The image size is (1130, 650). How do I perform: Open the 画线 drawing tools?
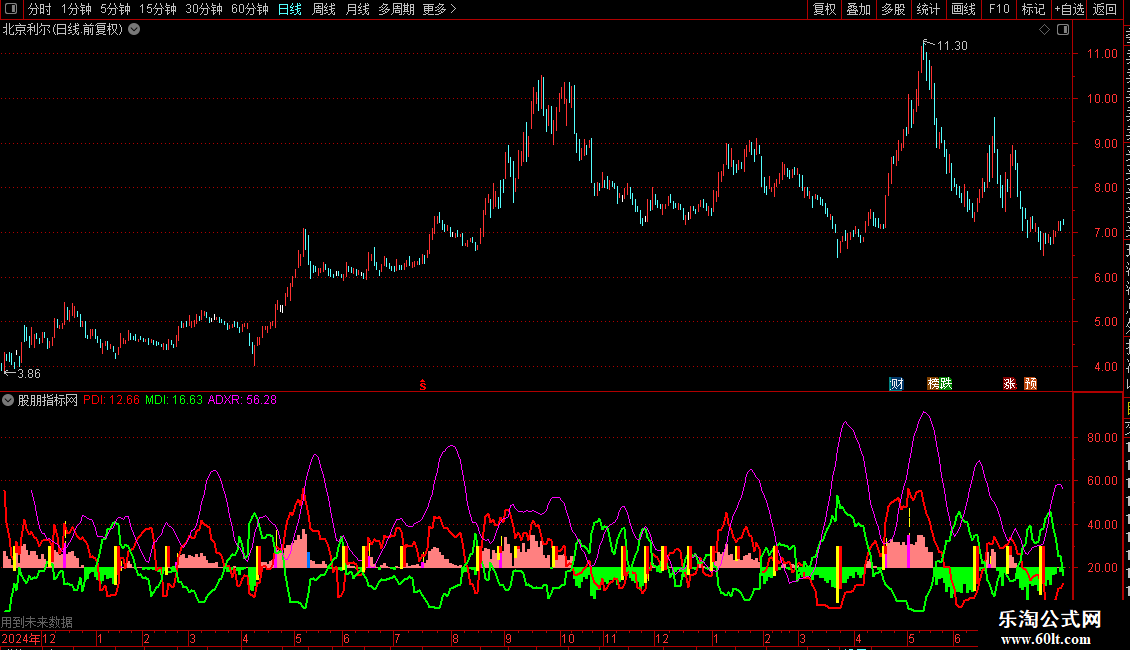[x=964, y=9]
